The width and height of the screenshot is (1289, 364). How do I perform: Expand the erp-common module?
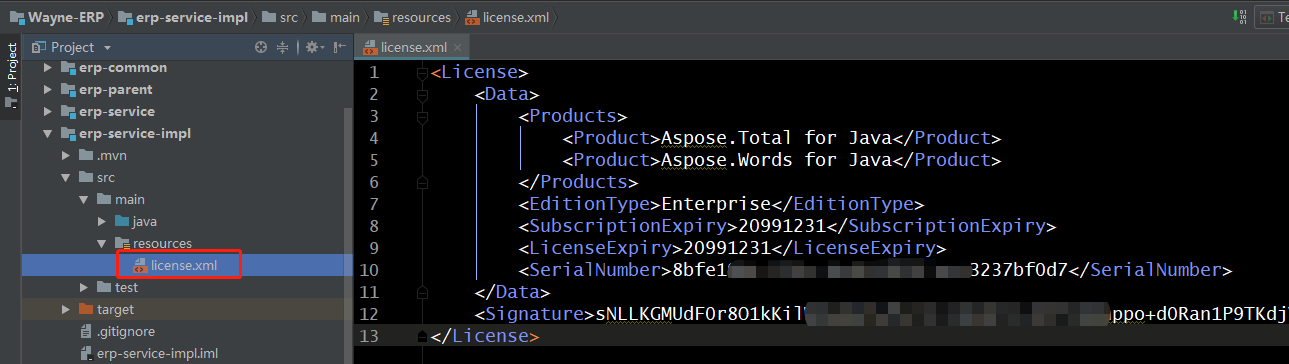[47, 68]
